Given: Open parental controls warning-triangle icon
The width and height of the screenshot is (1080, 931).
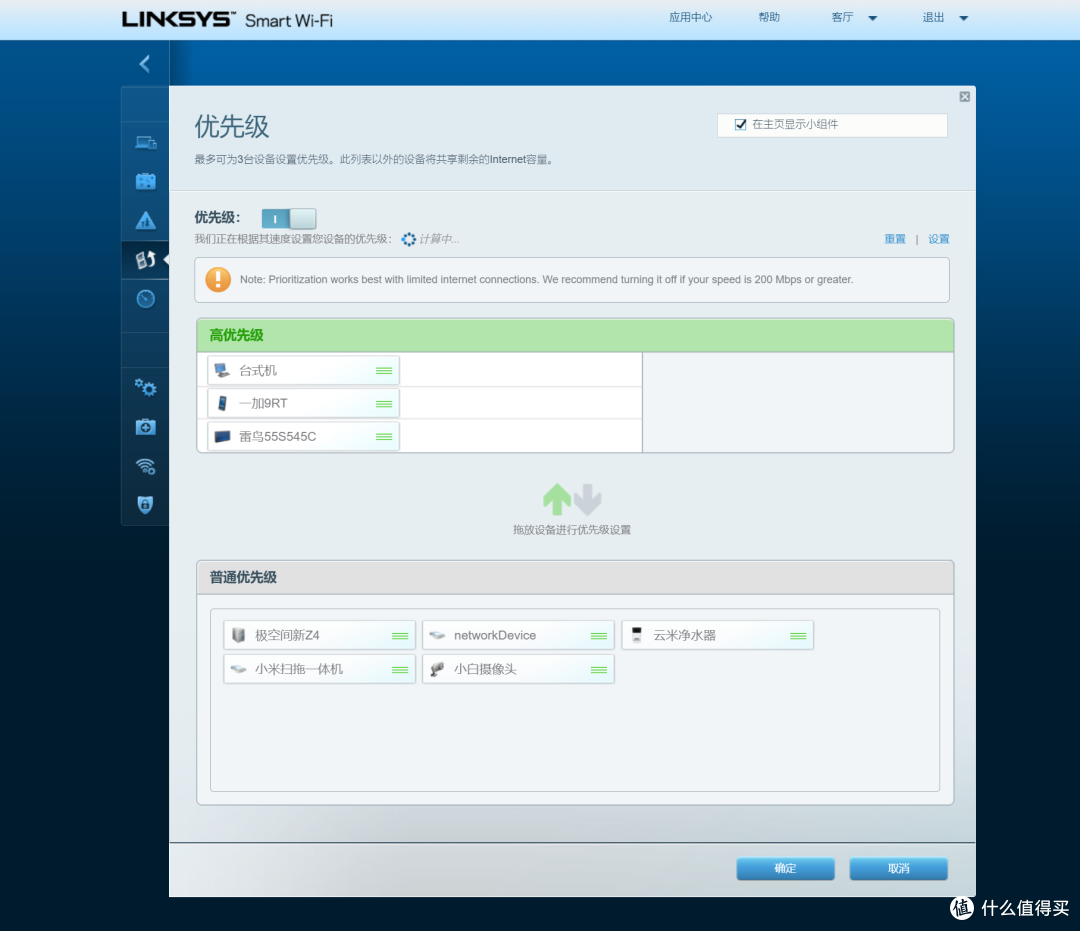Looking at the screenshot, I should coord(146,220).
